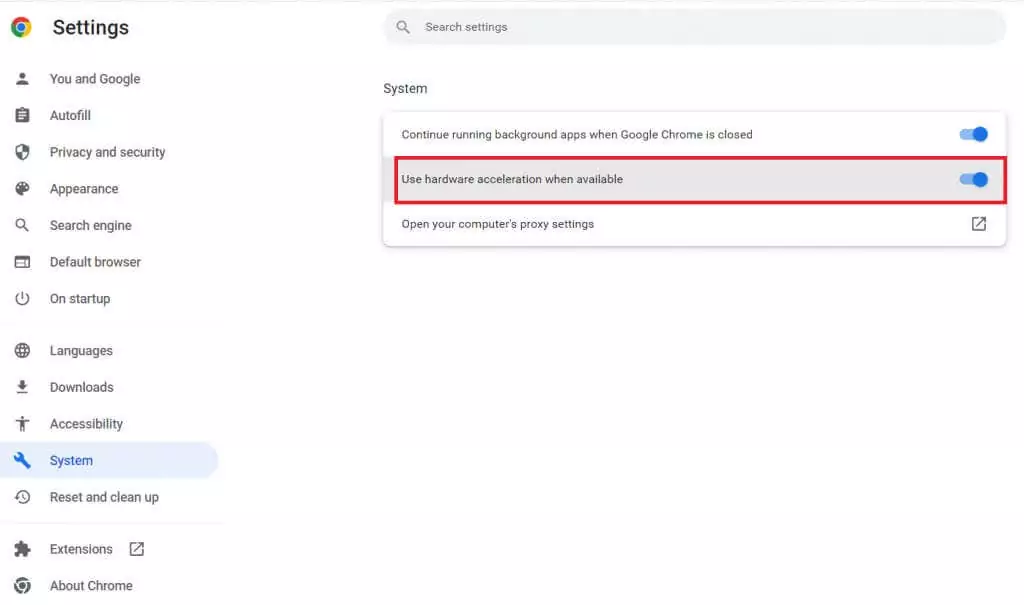Viewport: 1024px width, 605px height.
Task: Click the Languages globe icon
Action: (22, 351)
